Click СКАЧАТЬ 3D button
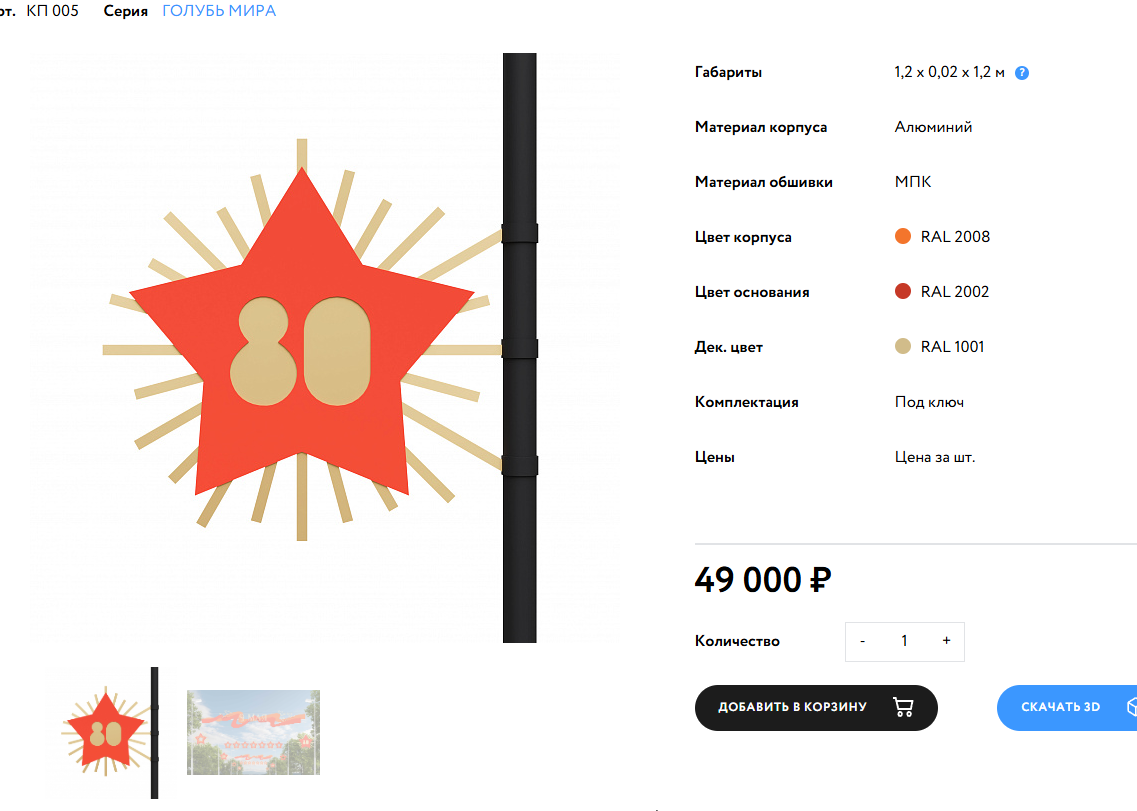The image size is (1137, 811). point(1067,707)
